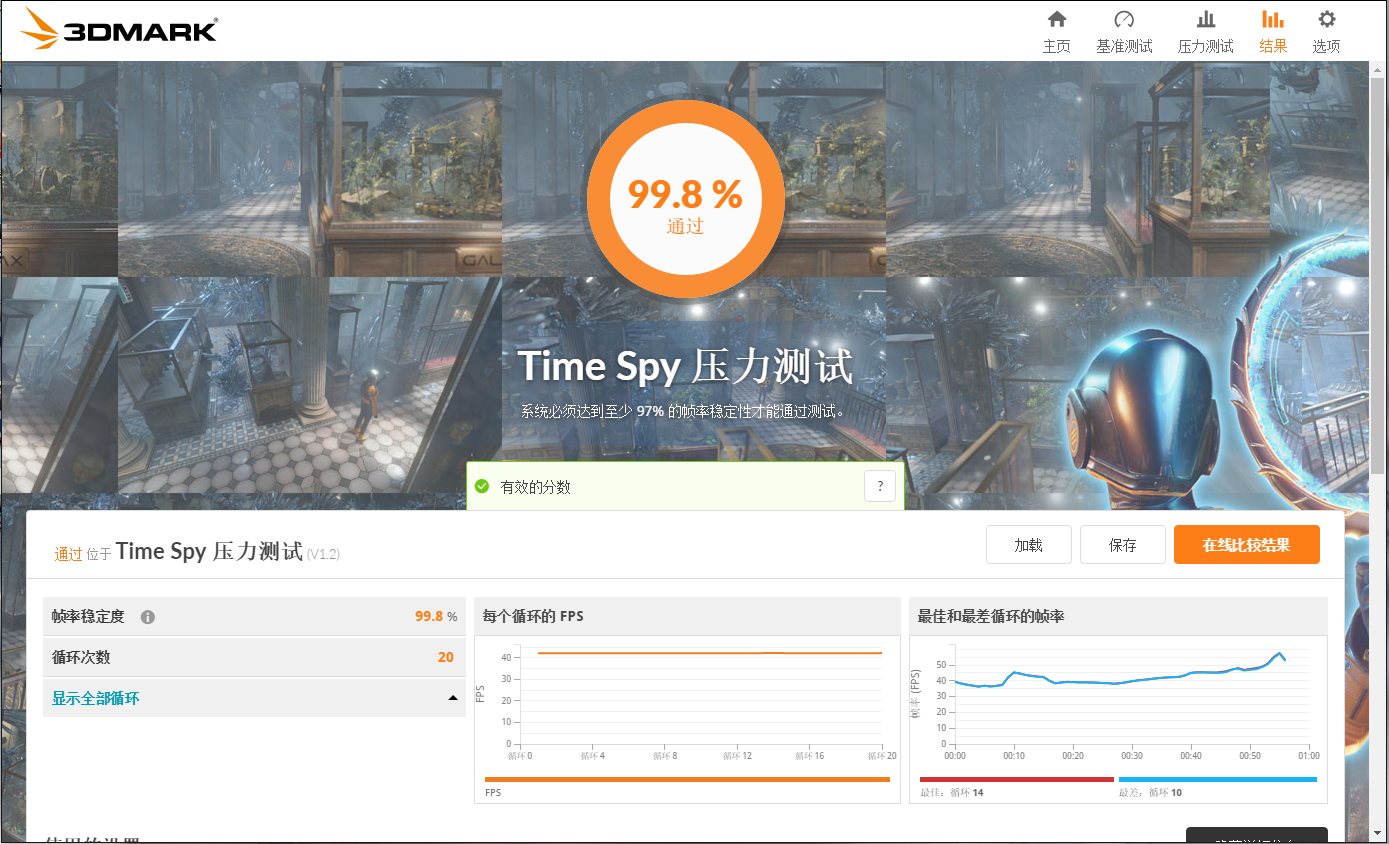Click the 保存 button
Screen dimensions: 1389x844
(1123, 545)
